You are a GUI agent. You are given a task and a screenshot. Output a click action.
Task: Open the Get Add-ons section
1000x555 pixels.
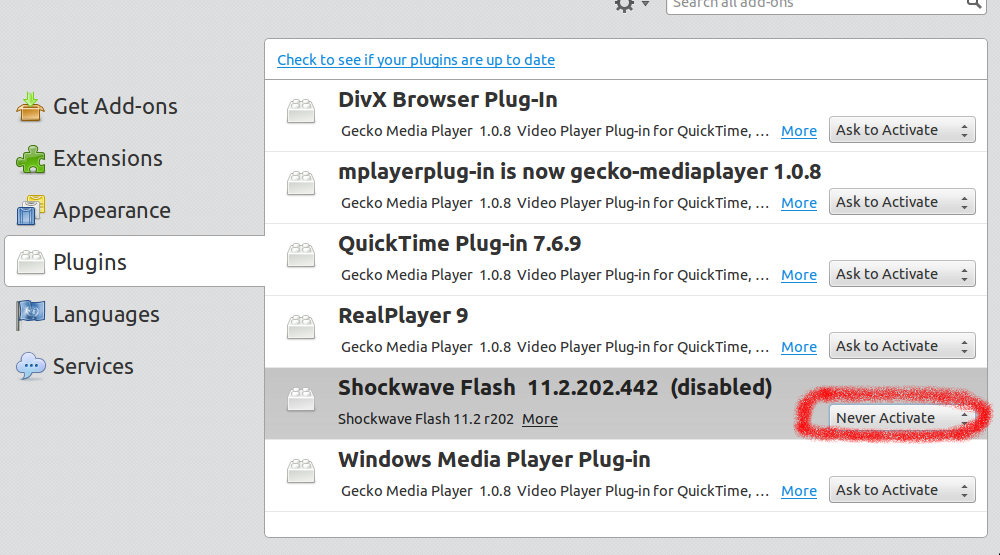tap(114, 106)
